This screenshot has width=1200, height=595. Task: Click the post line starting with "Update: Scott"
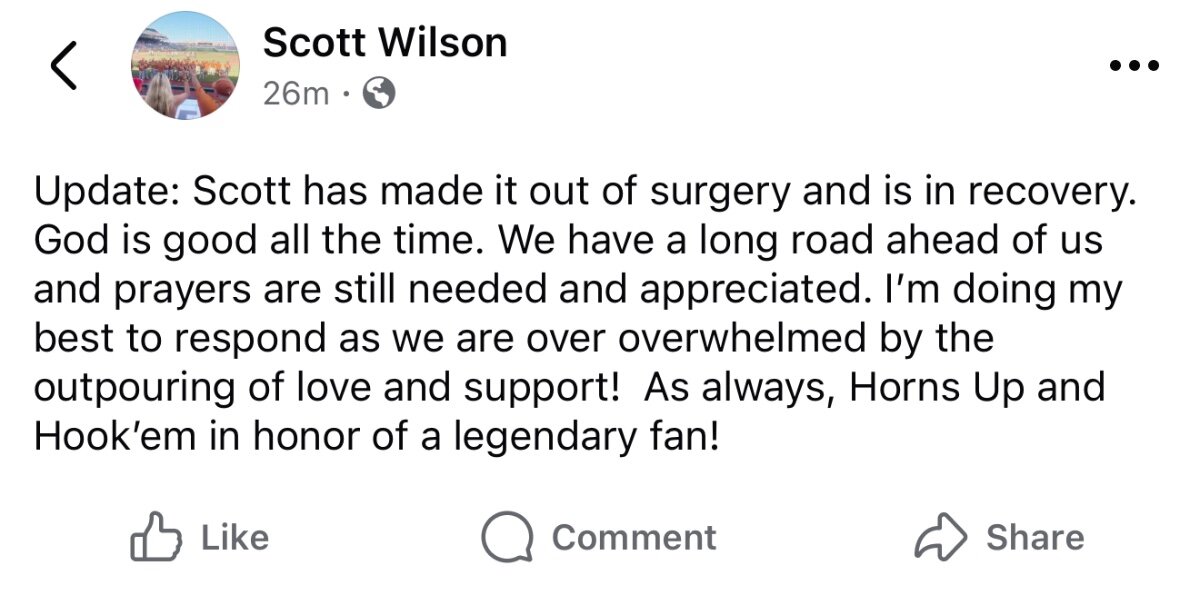click(585, 193)
